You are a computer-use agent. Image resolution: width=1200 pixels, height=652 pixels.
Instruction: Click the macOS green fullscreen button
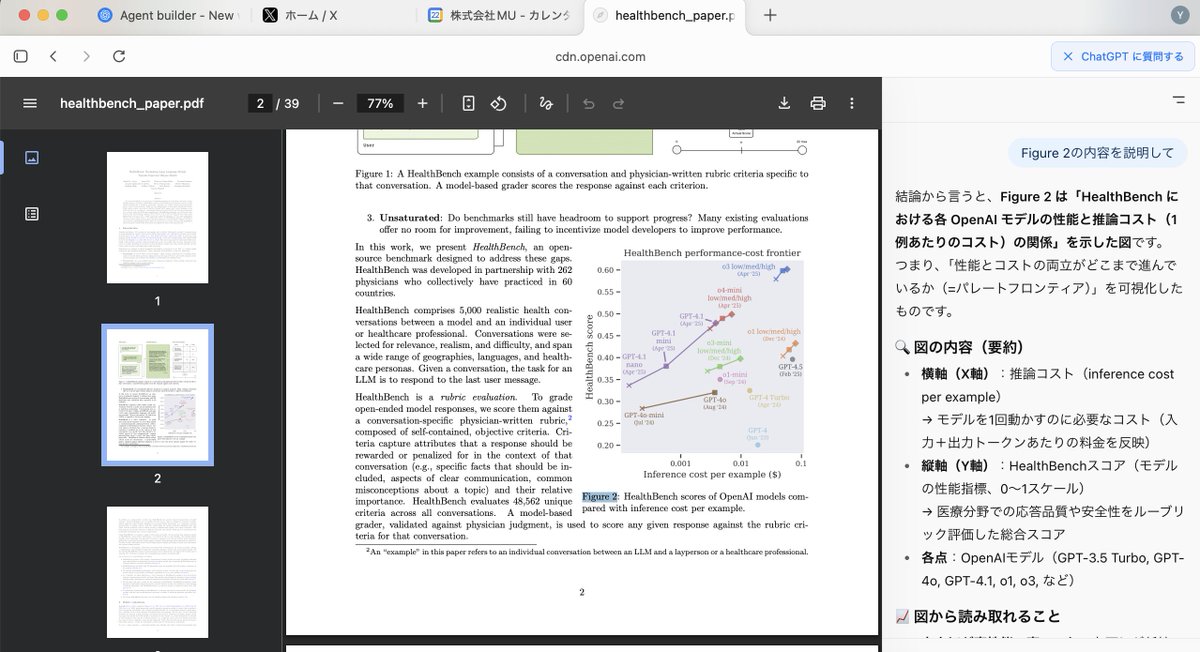pyautogui.click(x=62, y=15)
